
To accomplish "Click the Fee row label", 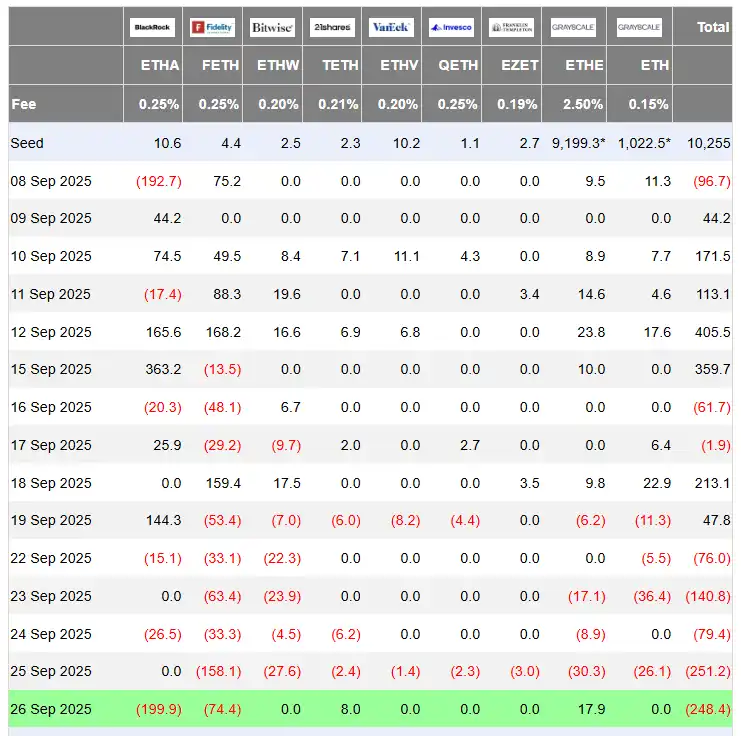I will 23,103.
